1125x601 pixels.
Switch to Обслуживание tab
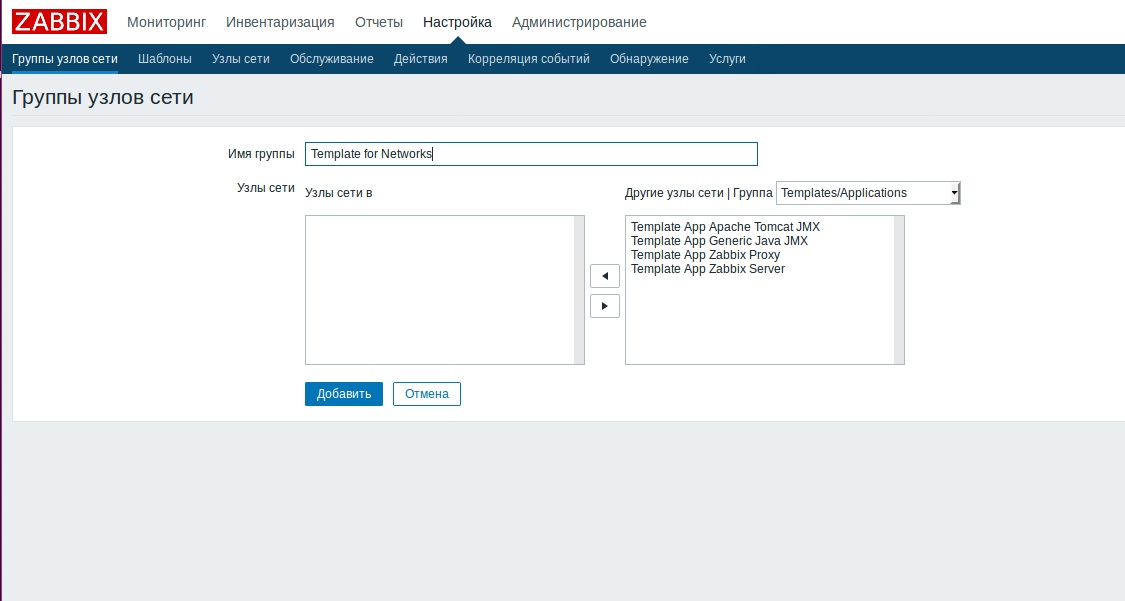pos(331,59)
